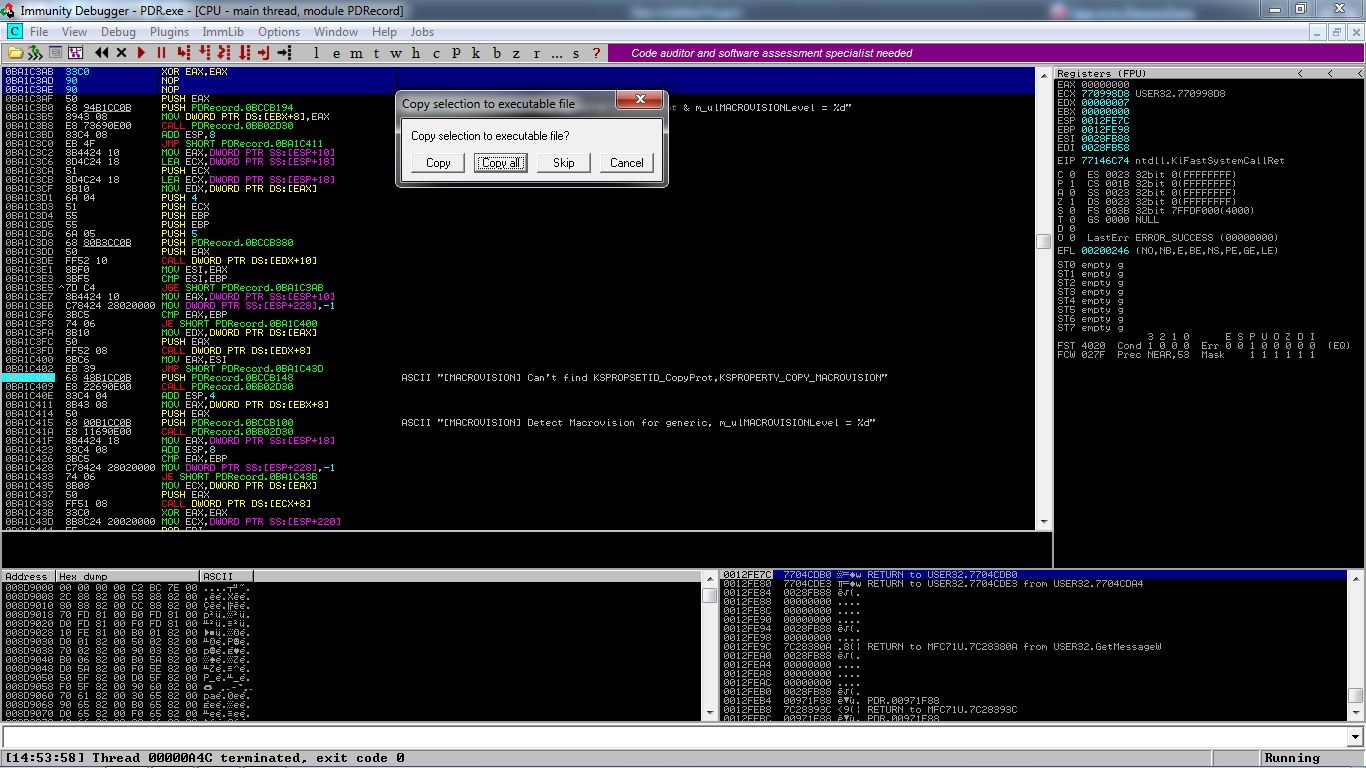Show breakpoints via 'b' button
The width and height of the screenshot is (1366, 768).
point(497,53)
